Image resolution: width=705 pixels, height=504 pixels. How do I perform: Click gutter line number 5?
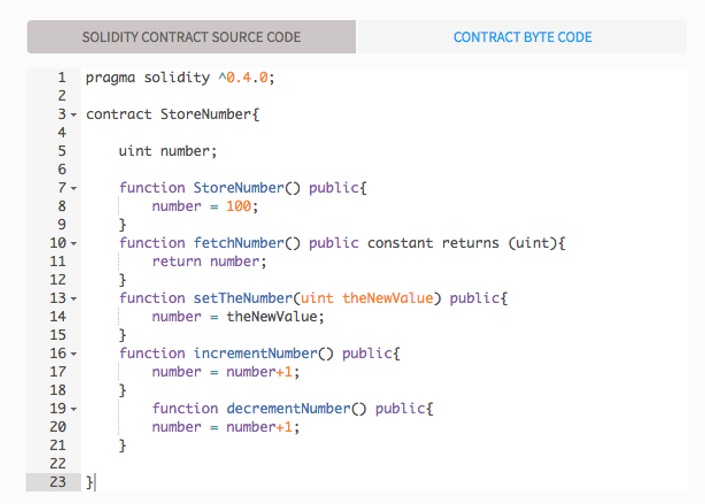(x=62, y=151)
